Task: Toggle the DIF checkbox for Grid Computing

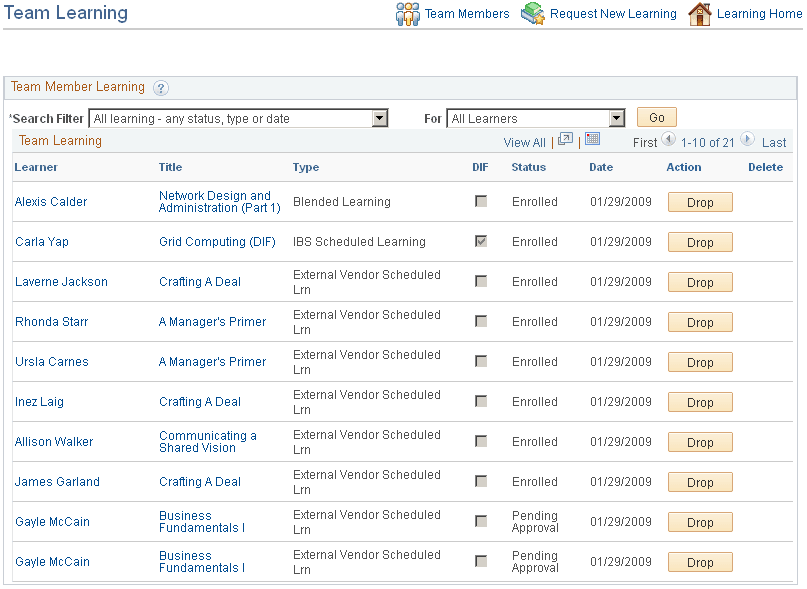Action: click(x=481, y=242)
